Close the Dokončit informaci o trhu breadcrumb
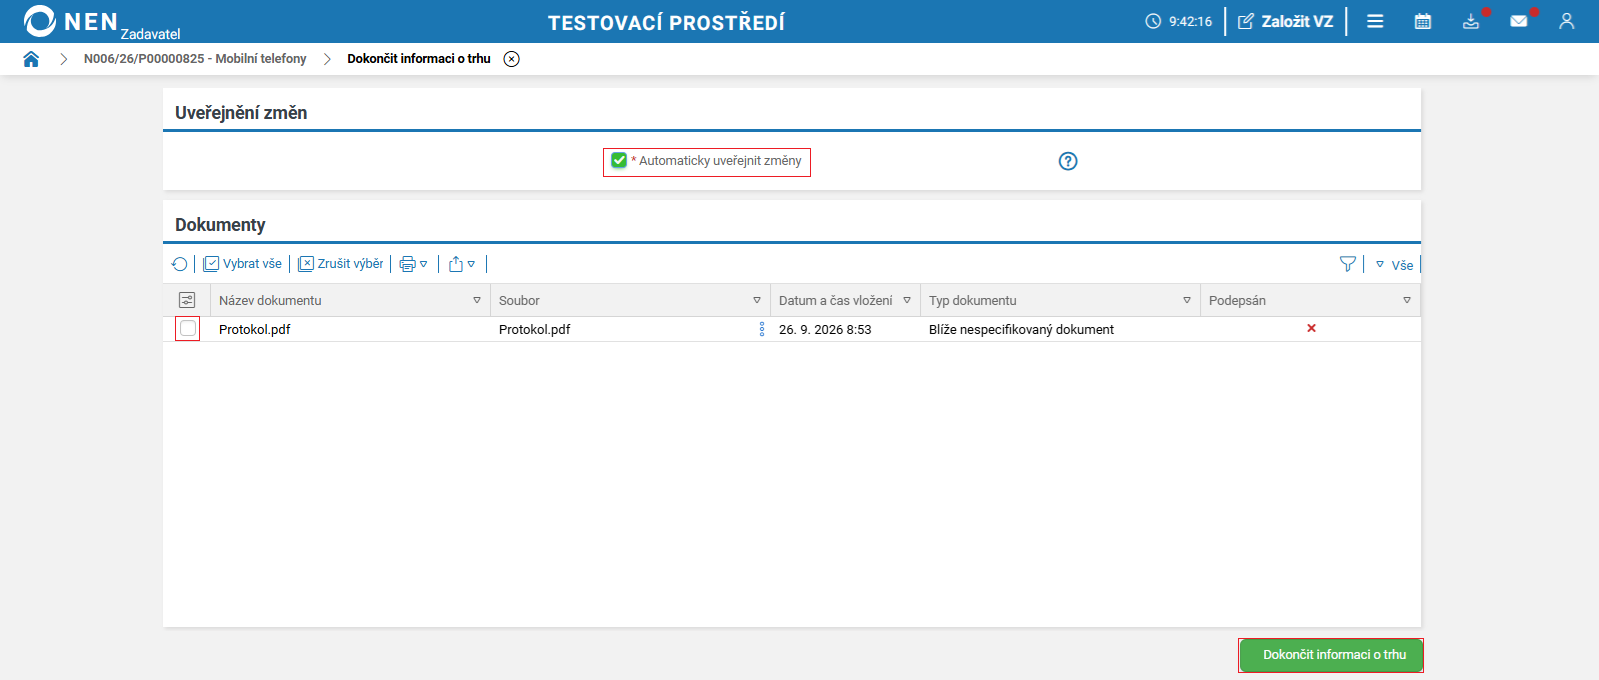 click(511, 59)
